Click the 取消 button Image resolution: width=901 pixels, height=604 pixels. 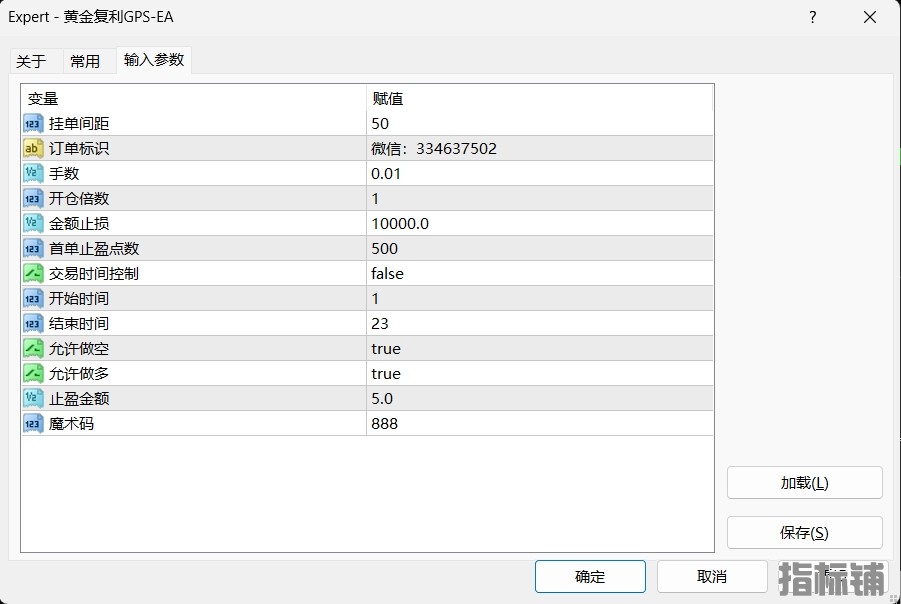point(712,576)
